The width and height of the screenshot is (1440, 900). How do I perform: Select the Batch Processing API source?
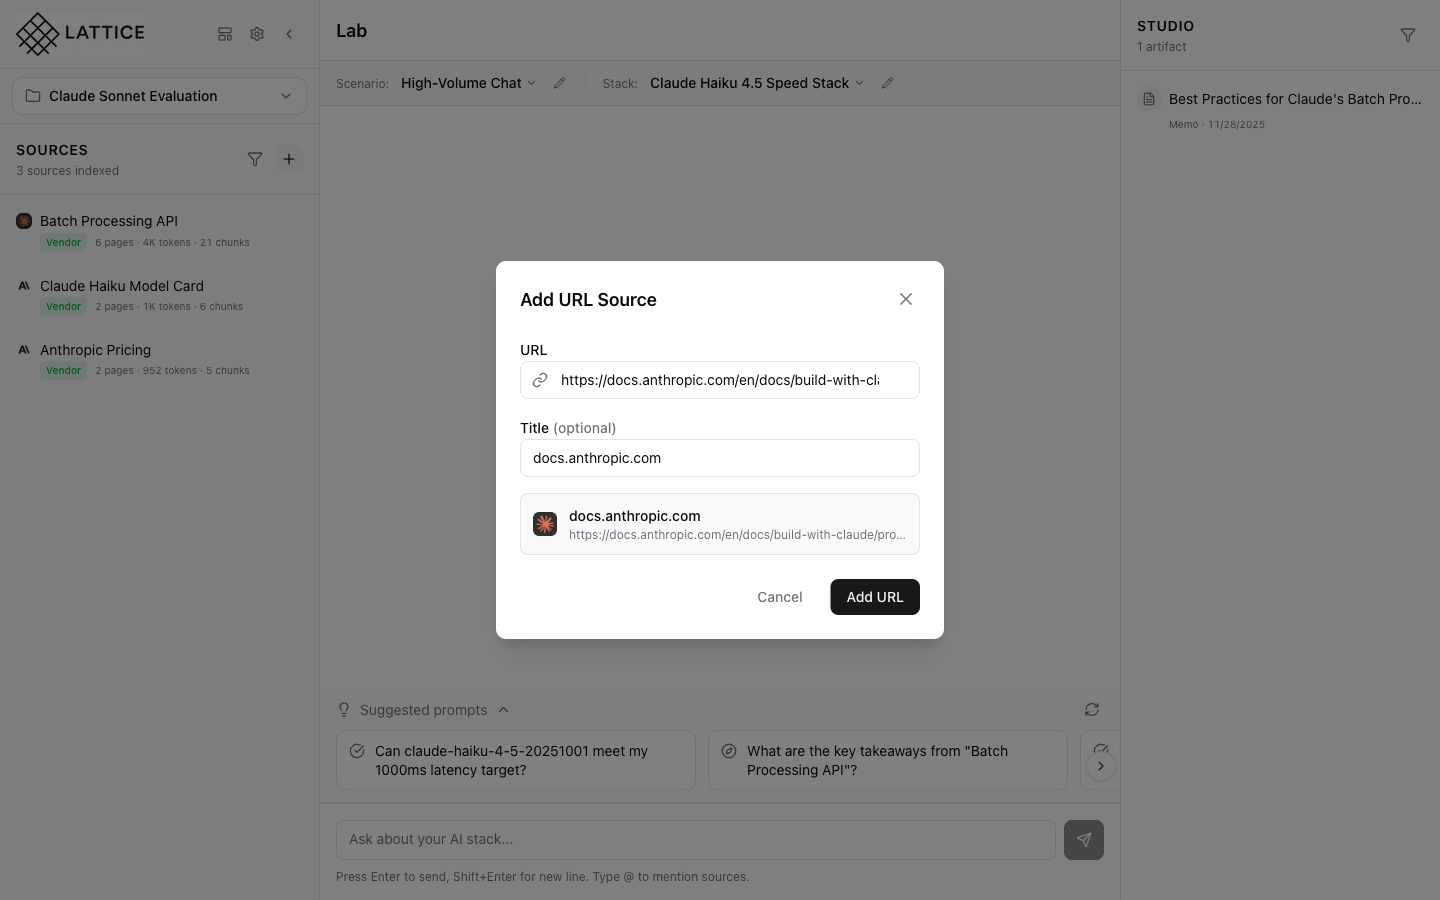pyautogui.click(x=109, y=221)
